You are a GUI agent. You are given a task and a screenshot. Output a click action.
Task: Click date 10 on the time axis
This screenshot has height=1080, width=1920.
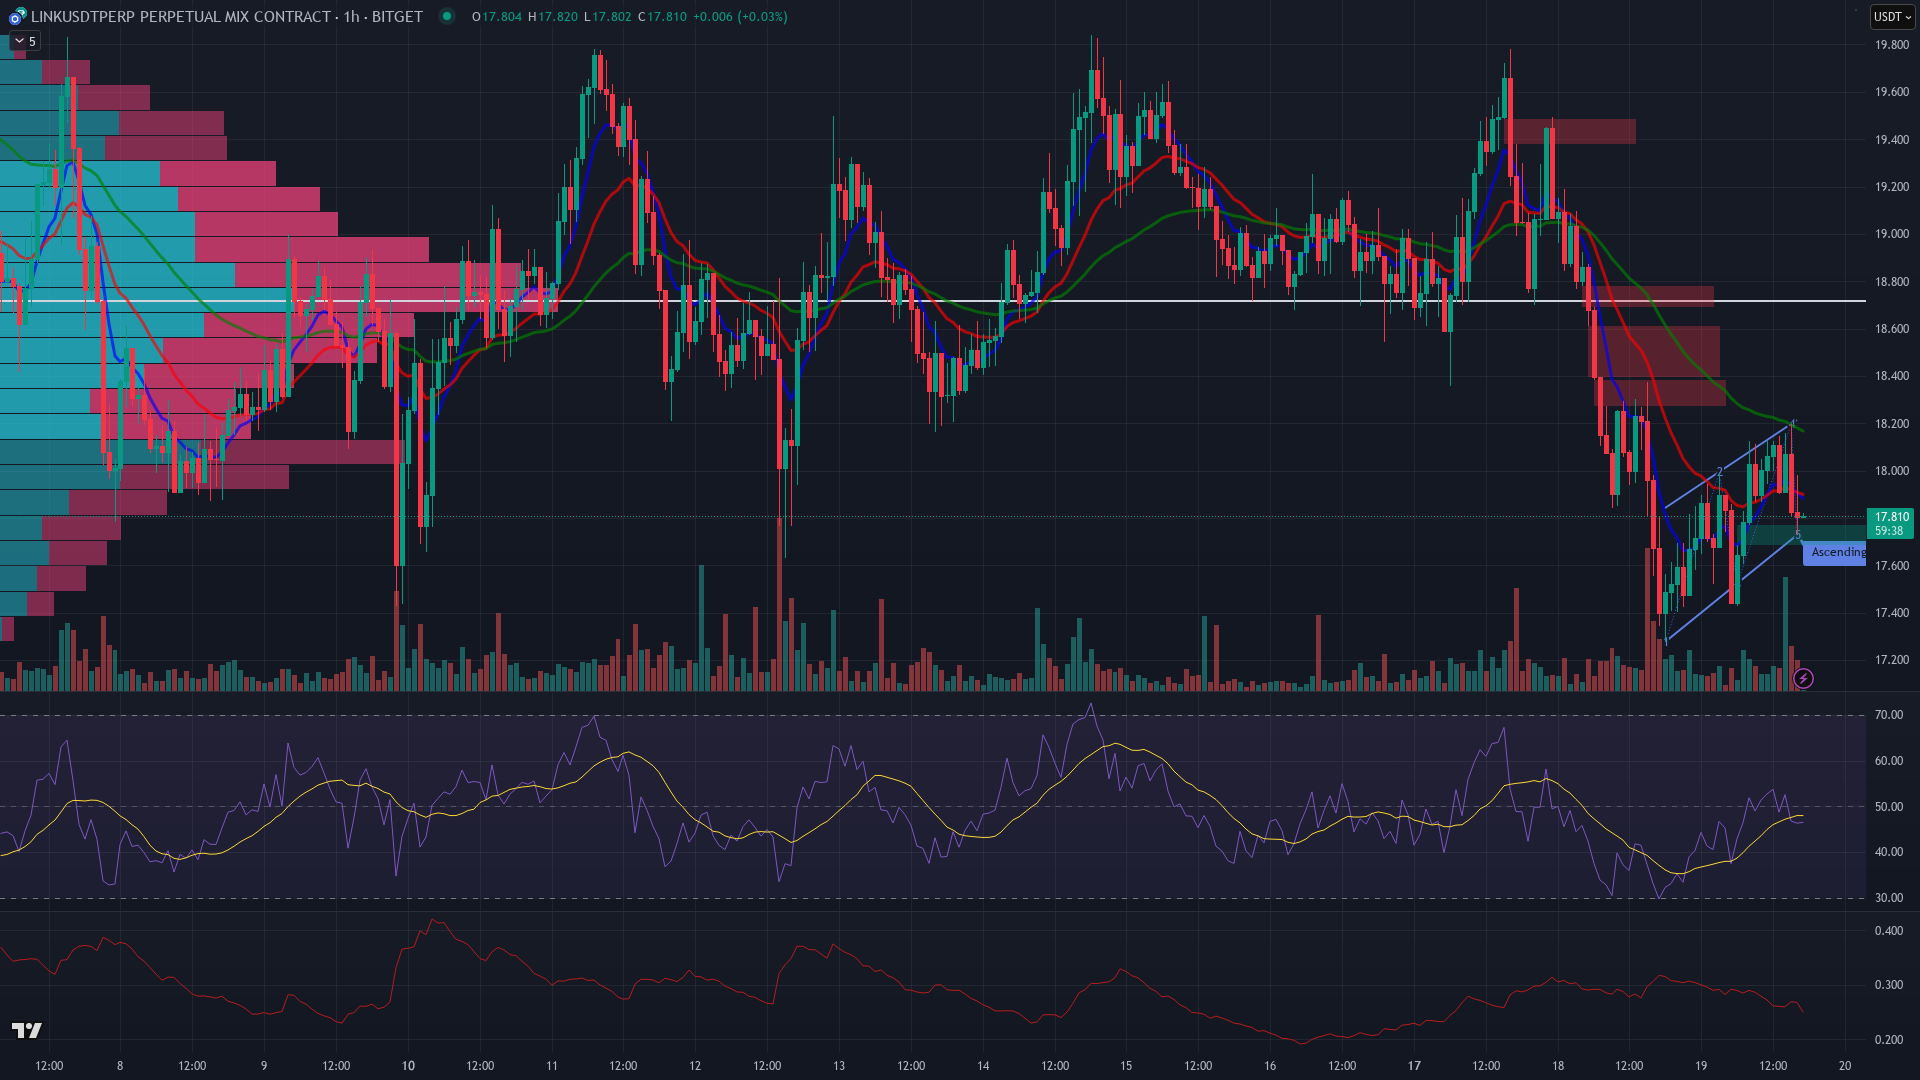(x=408, y=1065)
